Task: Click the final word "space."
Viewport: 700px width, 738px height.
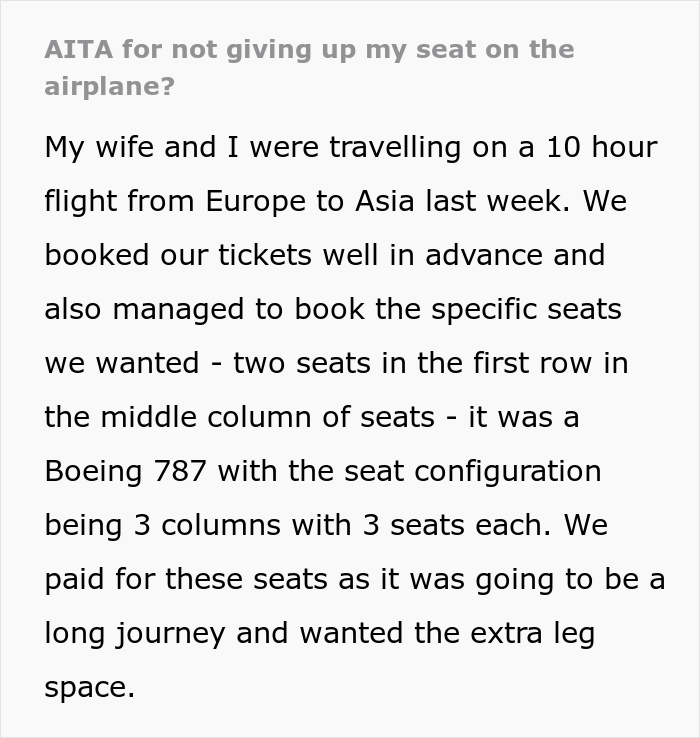Action: coord(89,687)
